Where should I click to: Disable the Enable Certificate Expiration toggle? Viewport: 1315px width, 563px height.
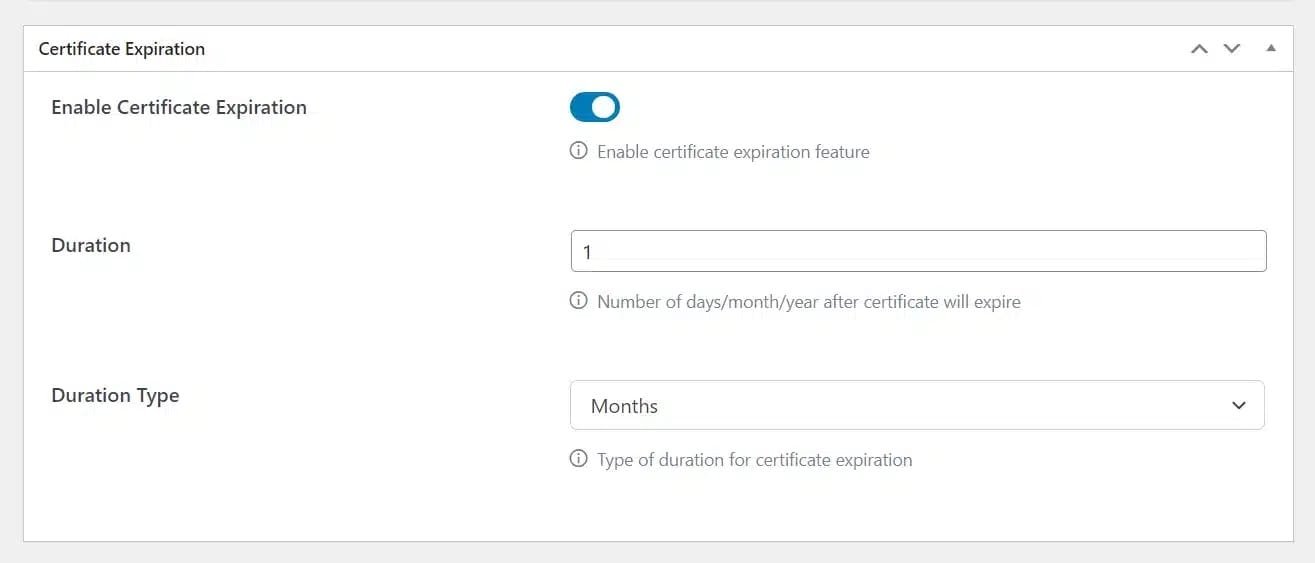(595, 107)
